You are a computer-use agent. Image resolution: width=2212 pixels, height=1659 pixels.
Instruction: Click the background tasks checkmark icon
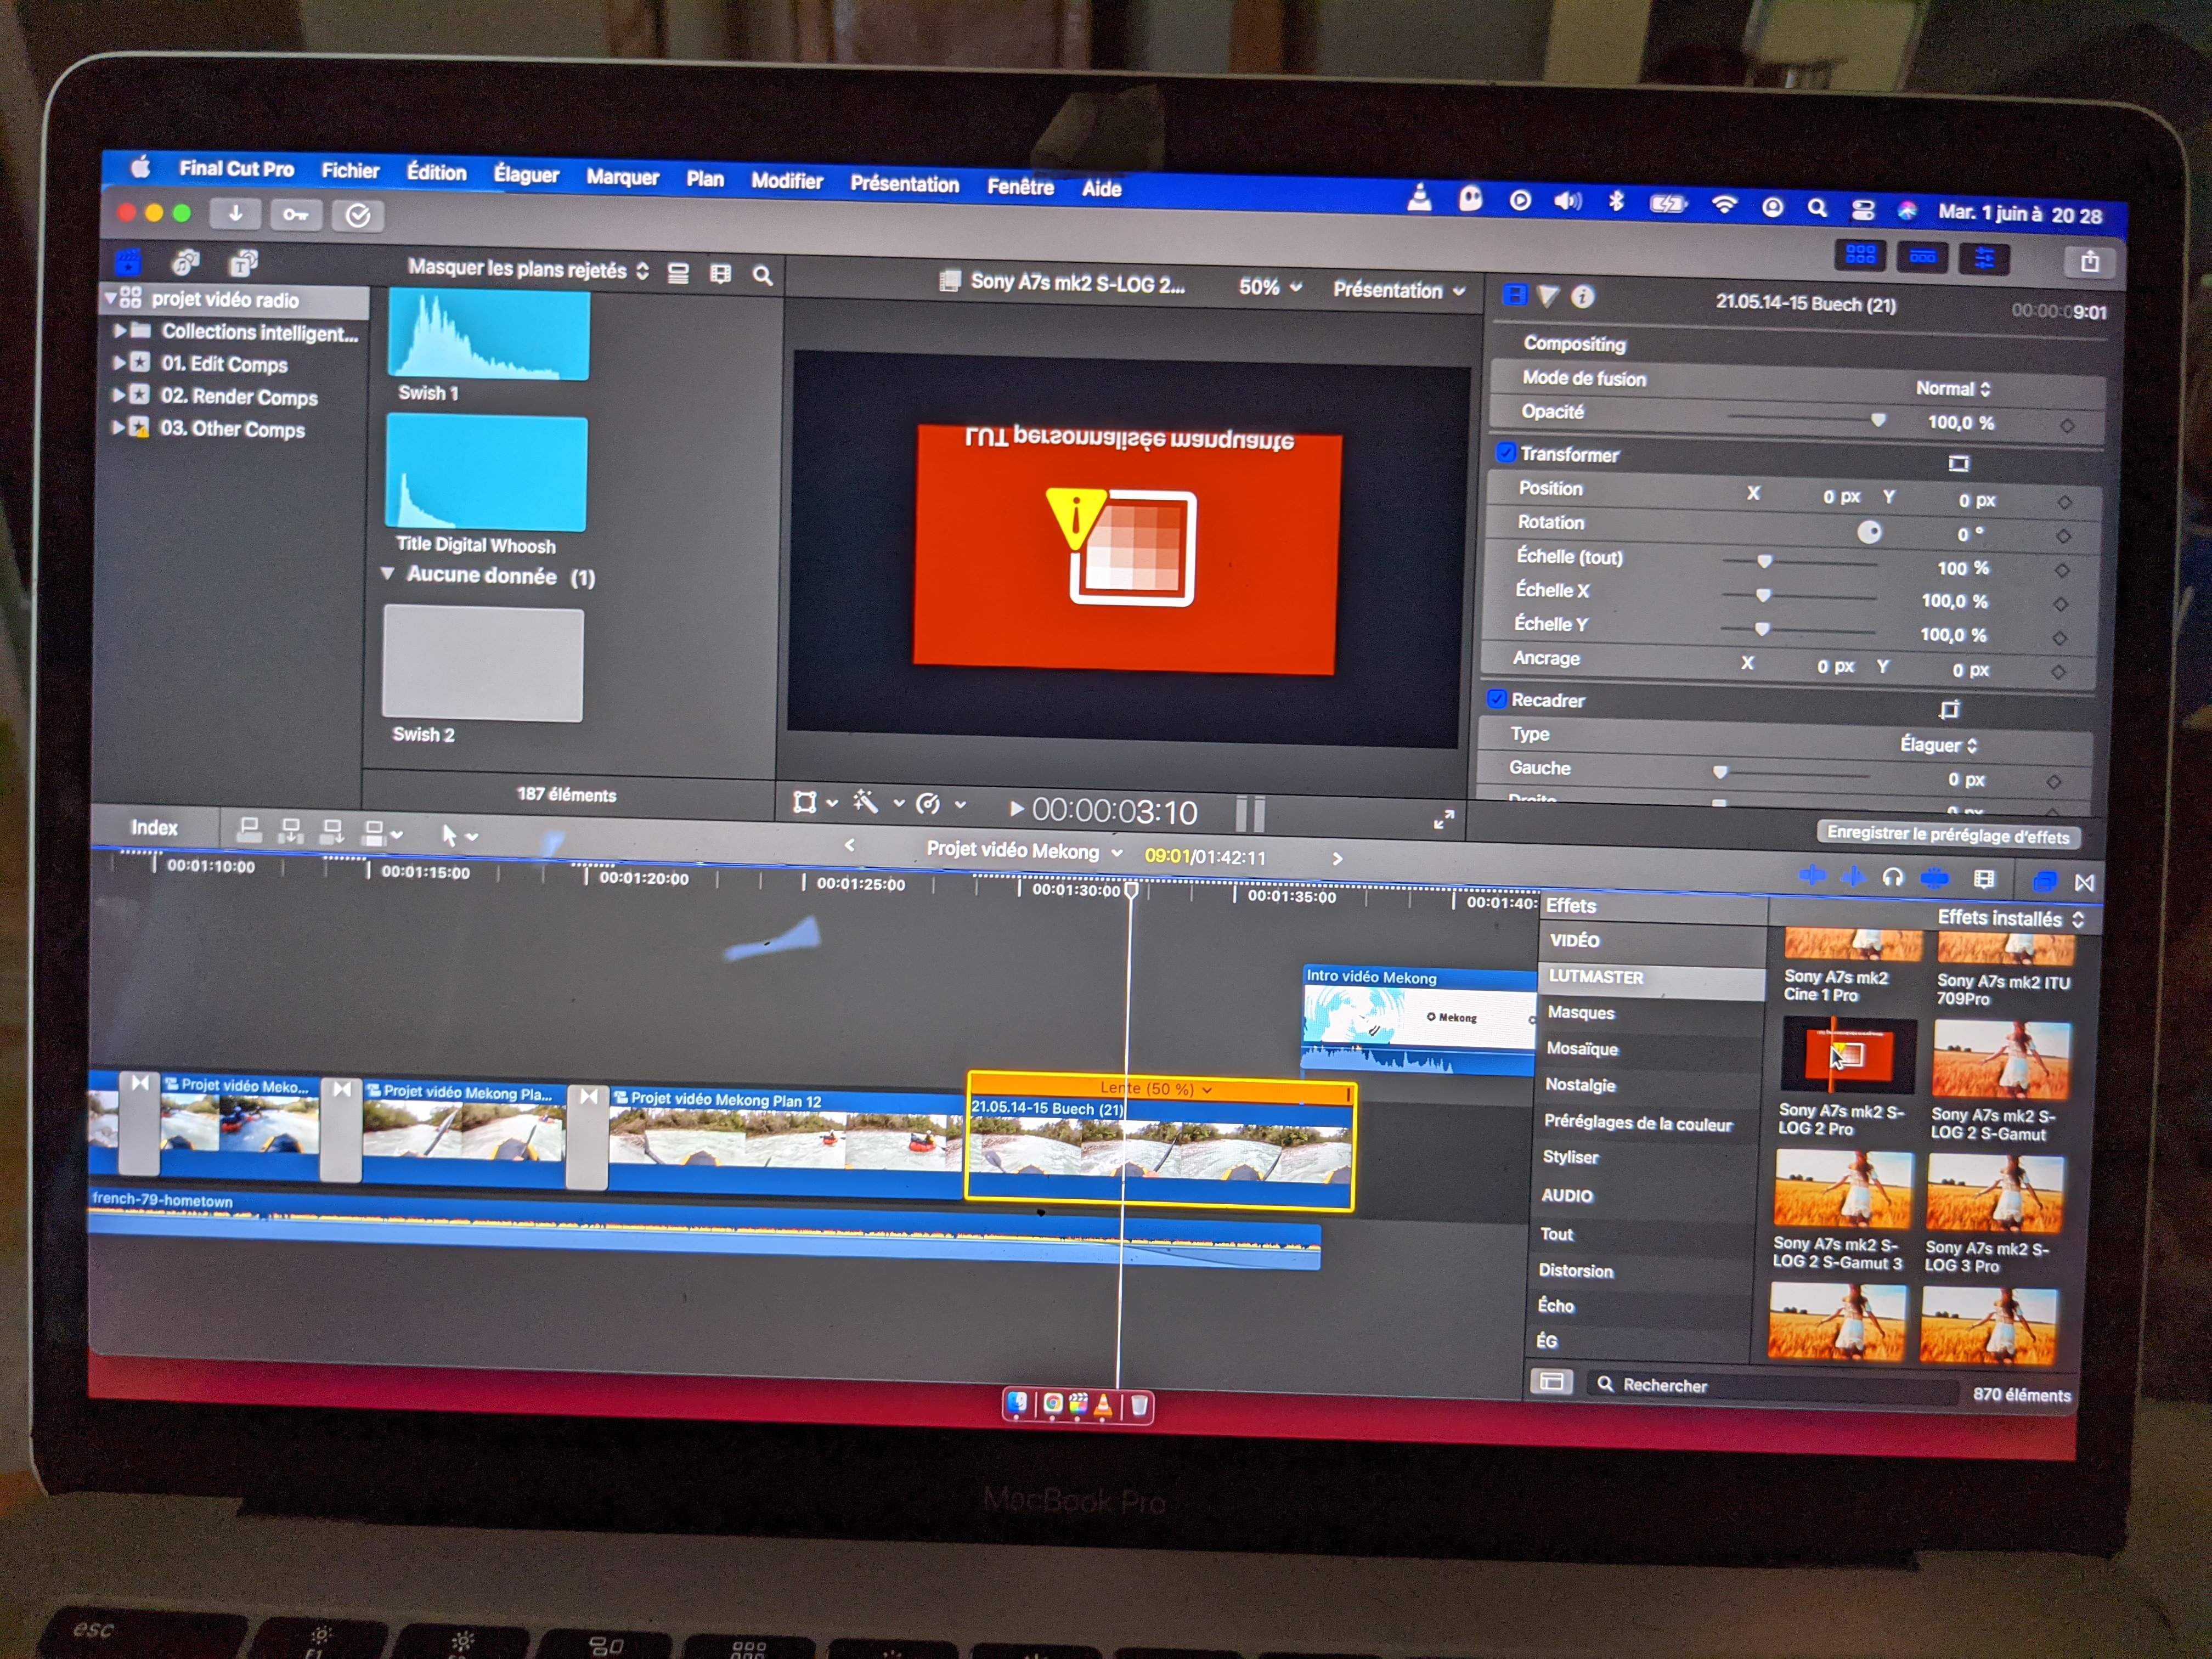pyautogui.click(x=358, y=215)
